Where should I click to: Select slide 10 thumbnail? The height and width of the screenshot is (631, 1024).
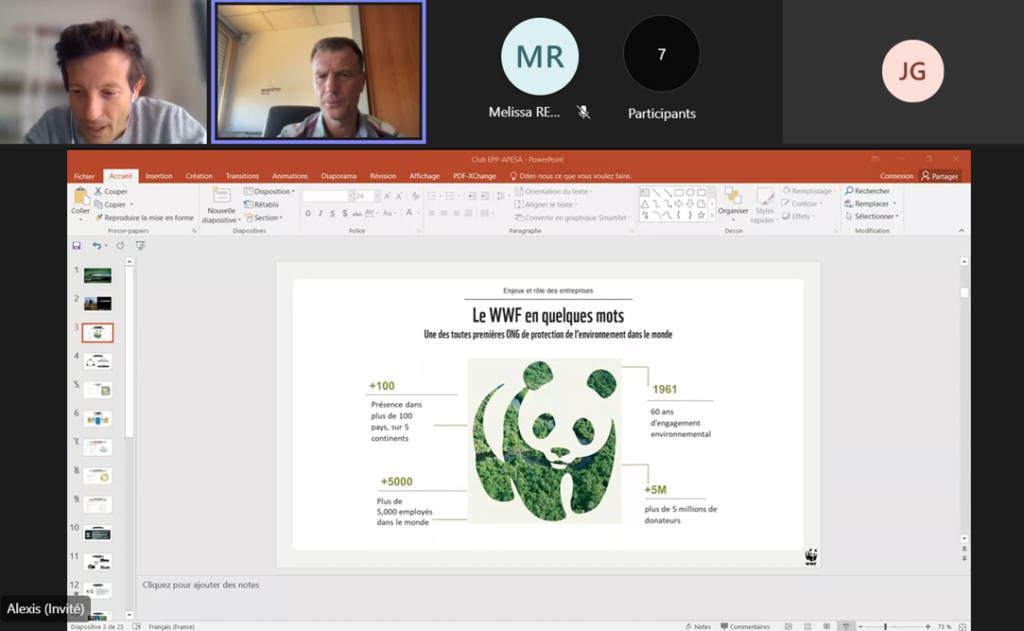[97, 534]
